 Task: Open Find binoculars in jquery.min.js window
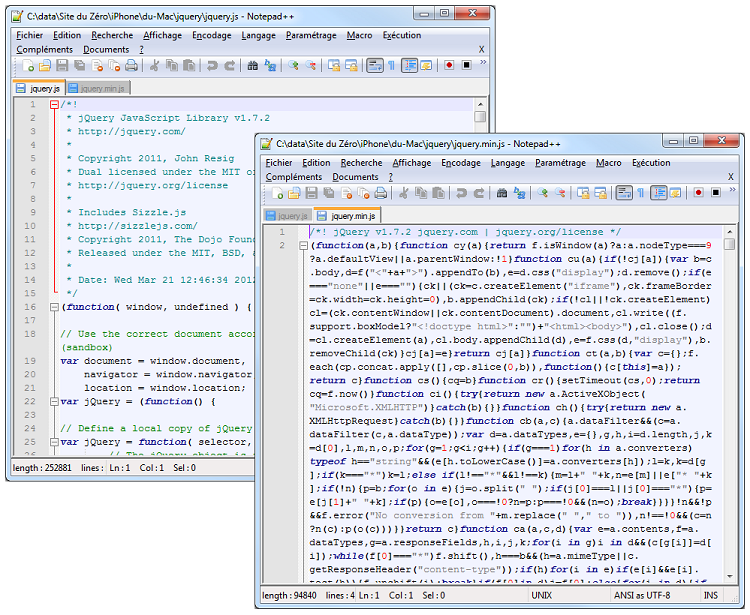tap(502, 193)
